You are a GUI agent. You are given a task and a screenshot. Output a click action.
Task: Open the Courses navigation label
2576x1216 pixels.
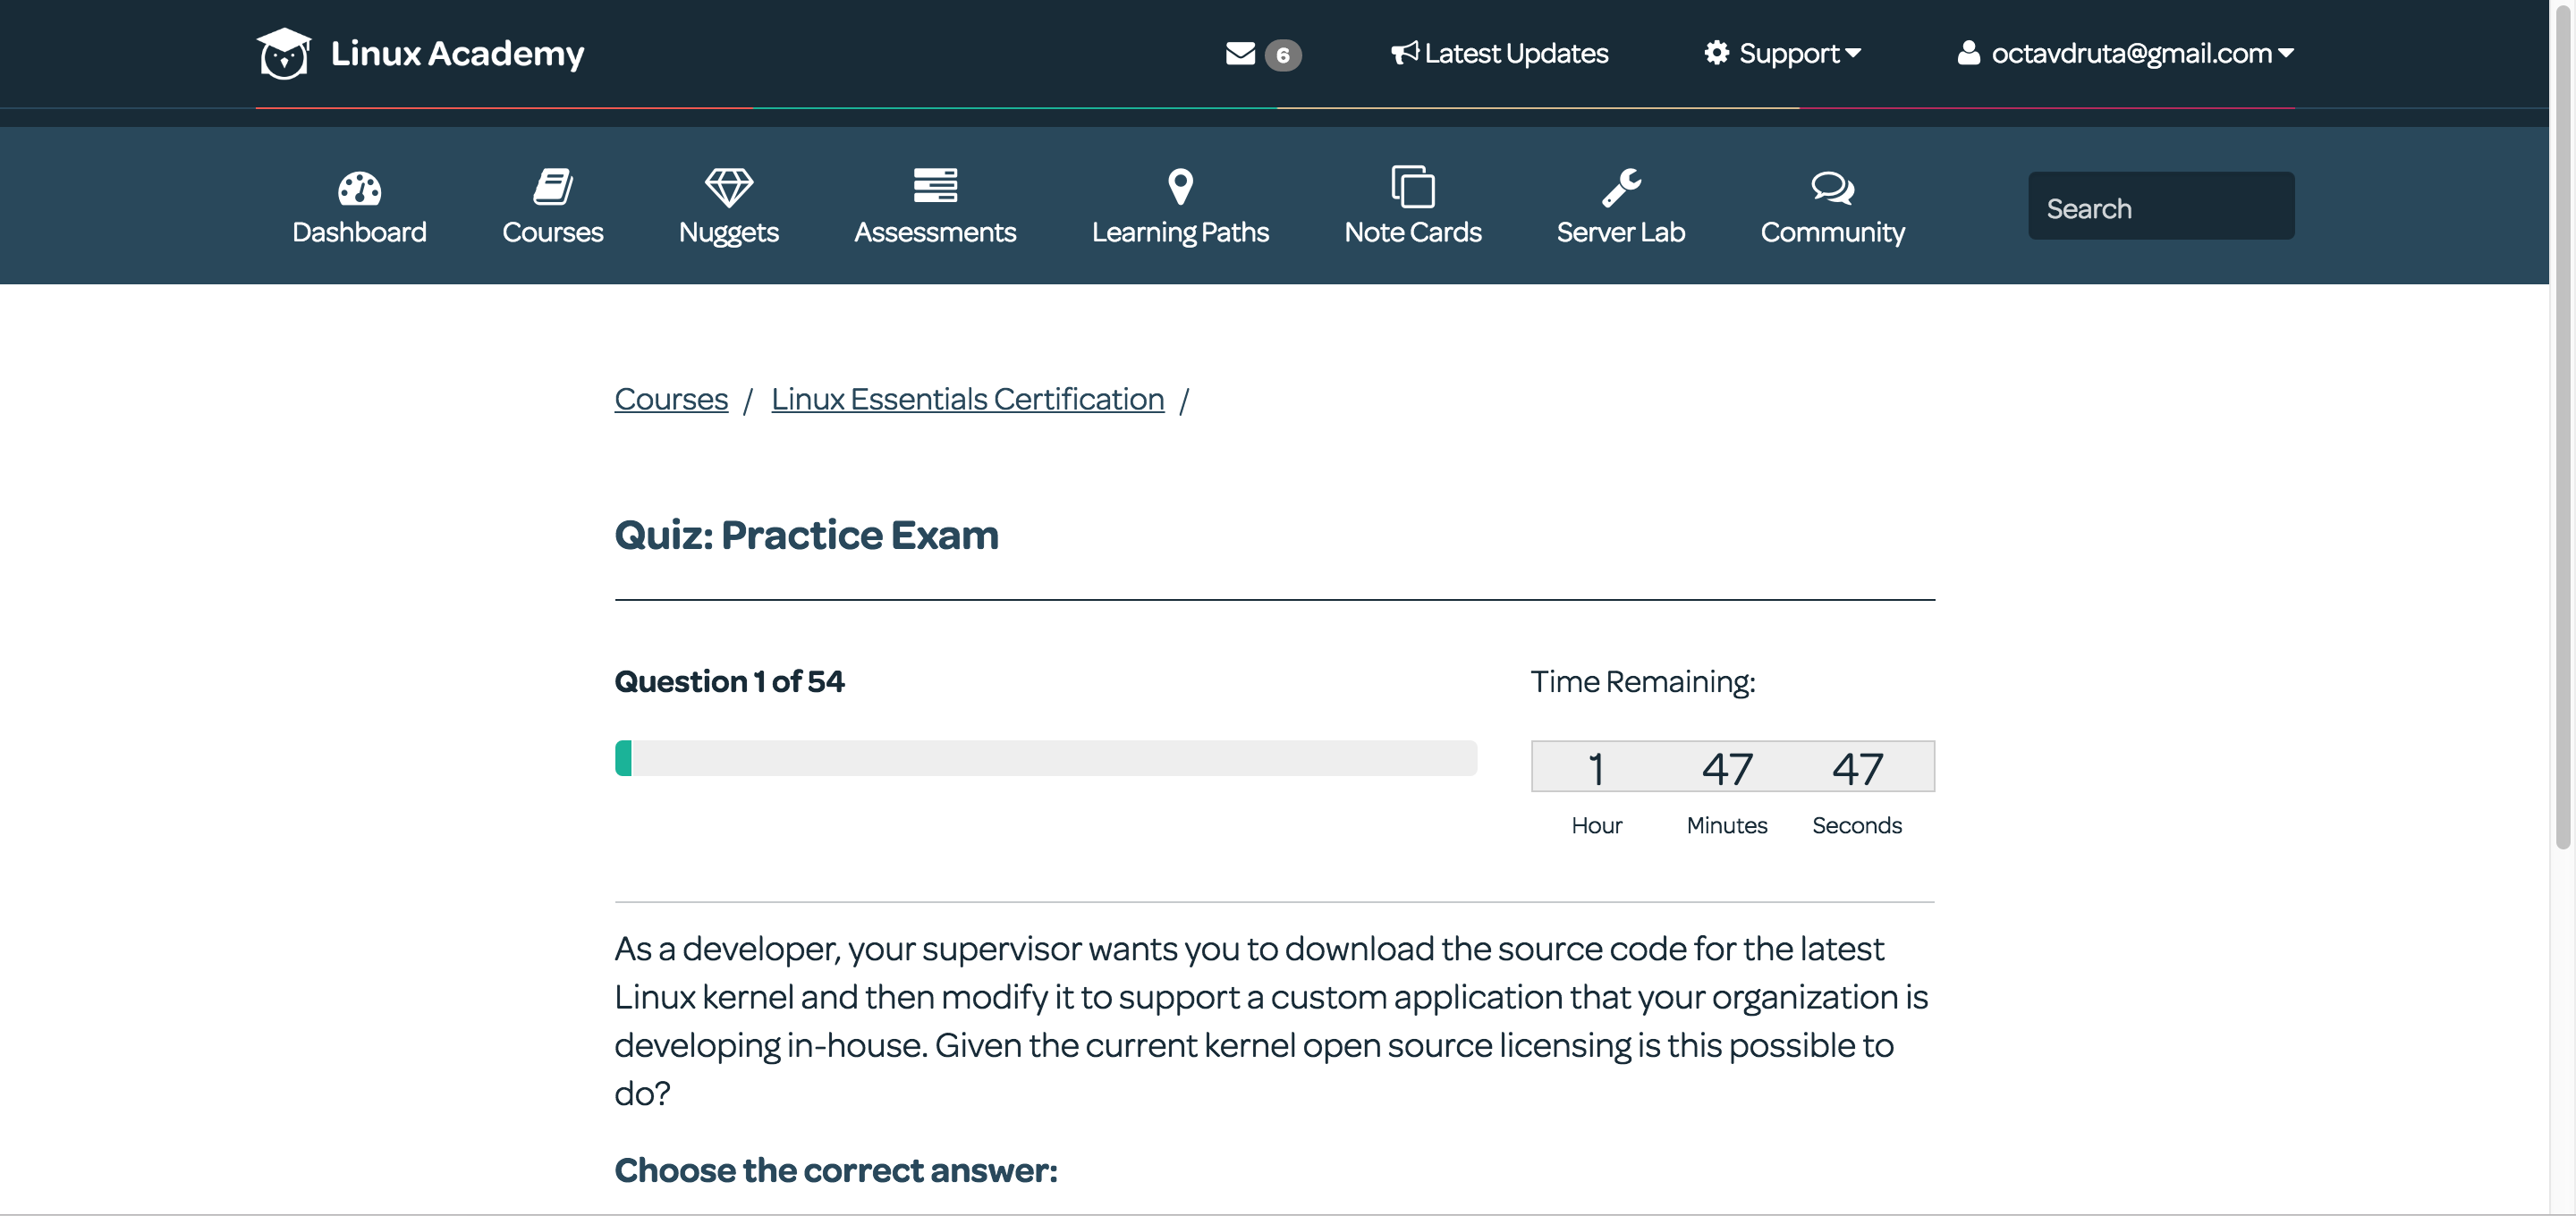coord(552,232)
